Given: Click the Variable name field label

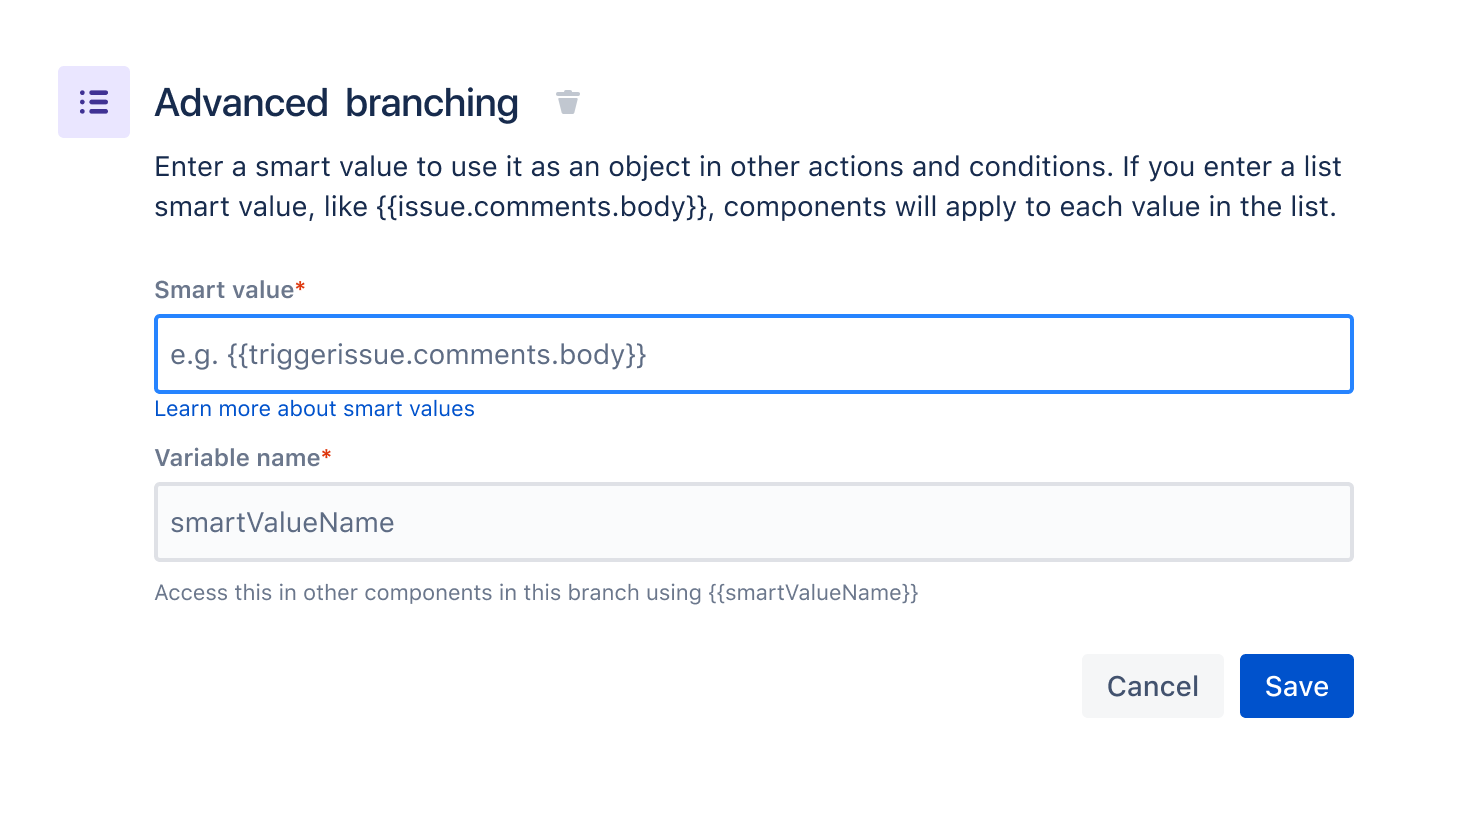Looking at the screenshot, I should [x=237, y=458].
